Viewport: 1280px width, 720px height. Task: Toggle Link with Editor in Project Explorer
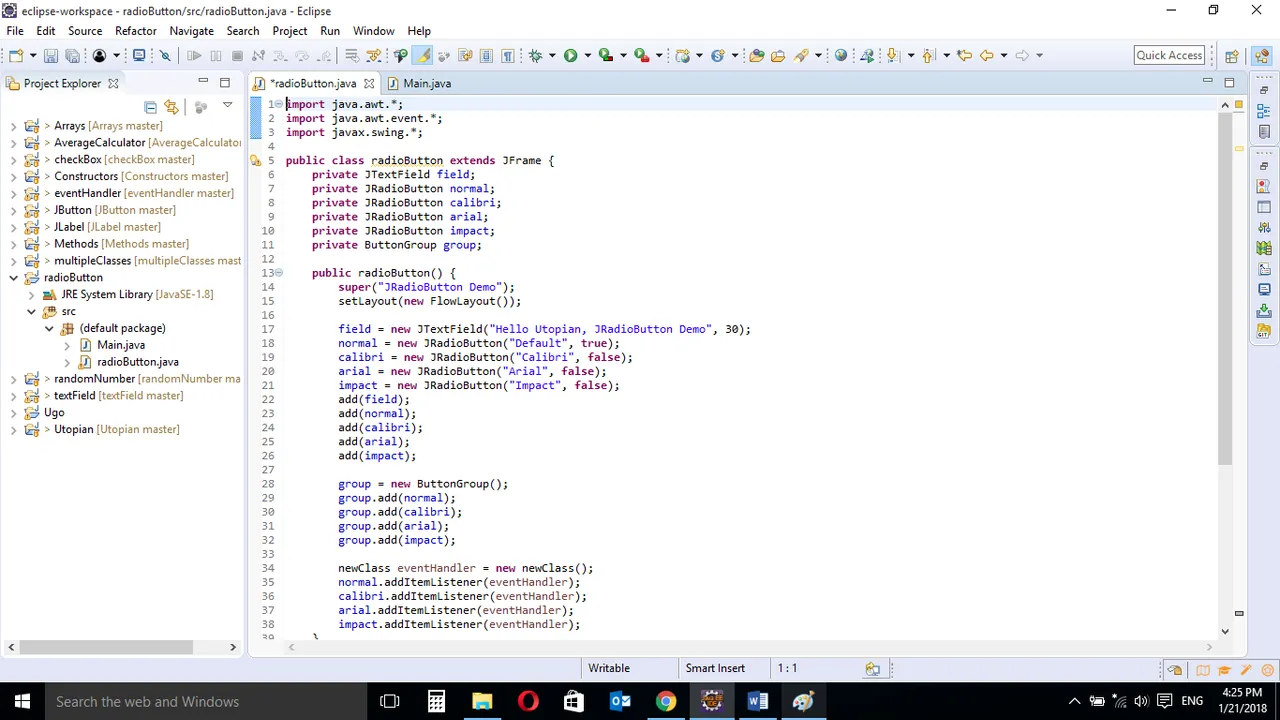[x=171, y=106]
